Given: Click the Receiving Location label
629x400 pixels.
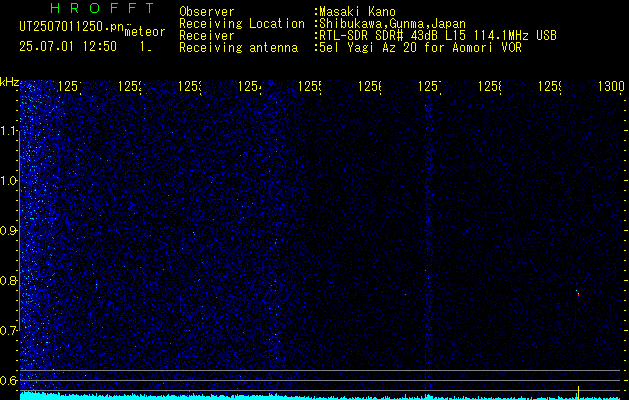Looking at the screenshot, I should 242,24.
